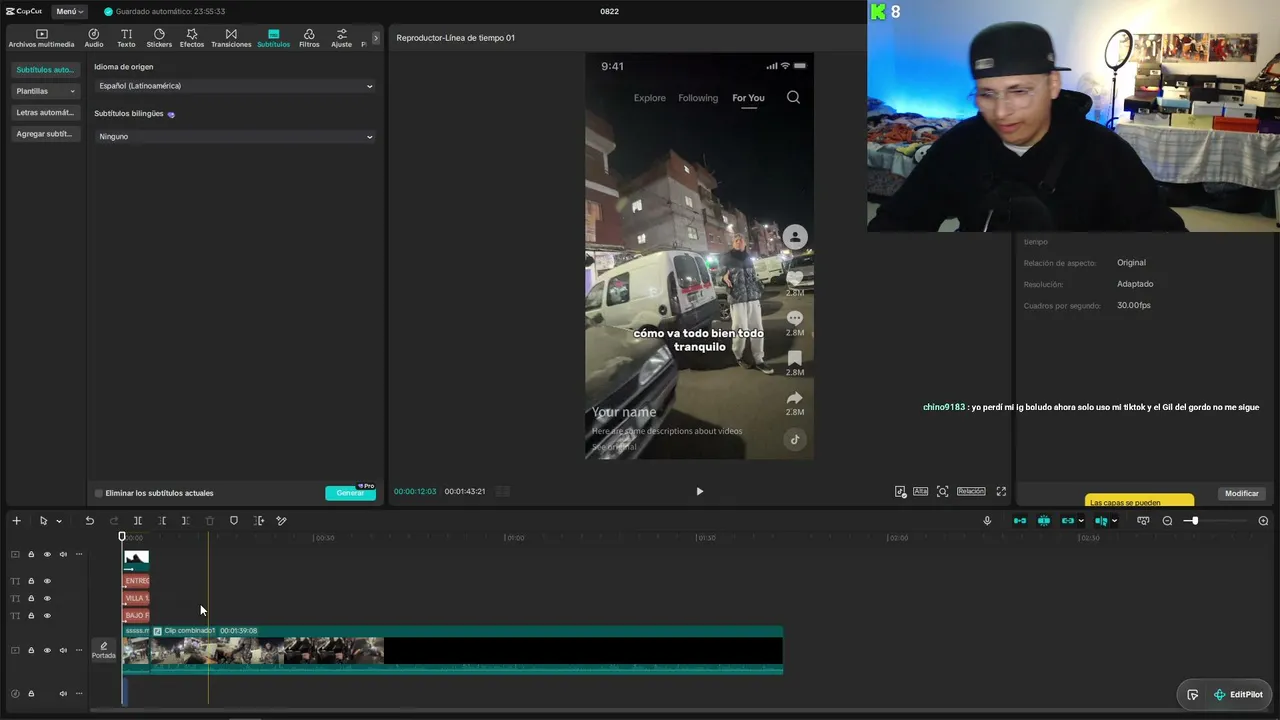Click the cursor icon beside EditPilot
Image resolution: width=1280 pixels, height=720 pixels.
coord(1193,695)
